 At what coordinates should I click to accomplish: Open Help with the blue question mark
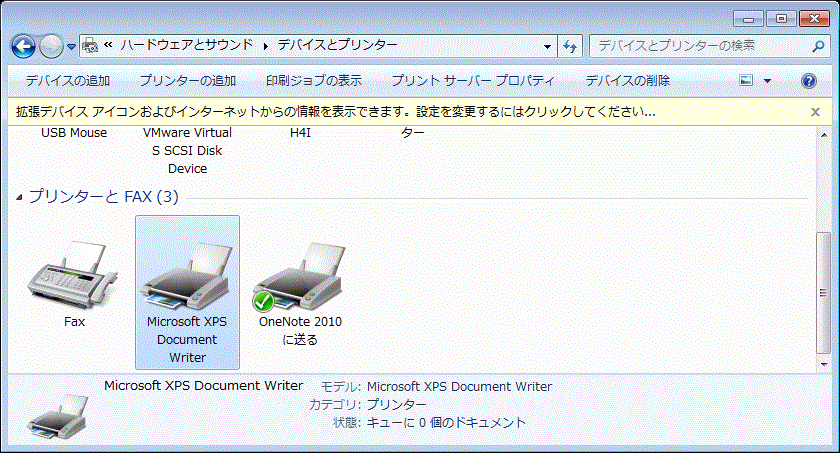coord(809,81)
